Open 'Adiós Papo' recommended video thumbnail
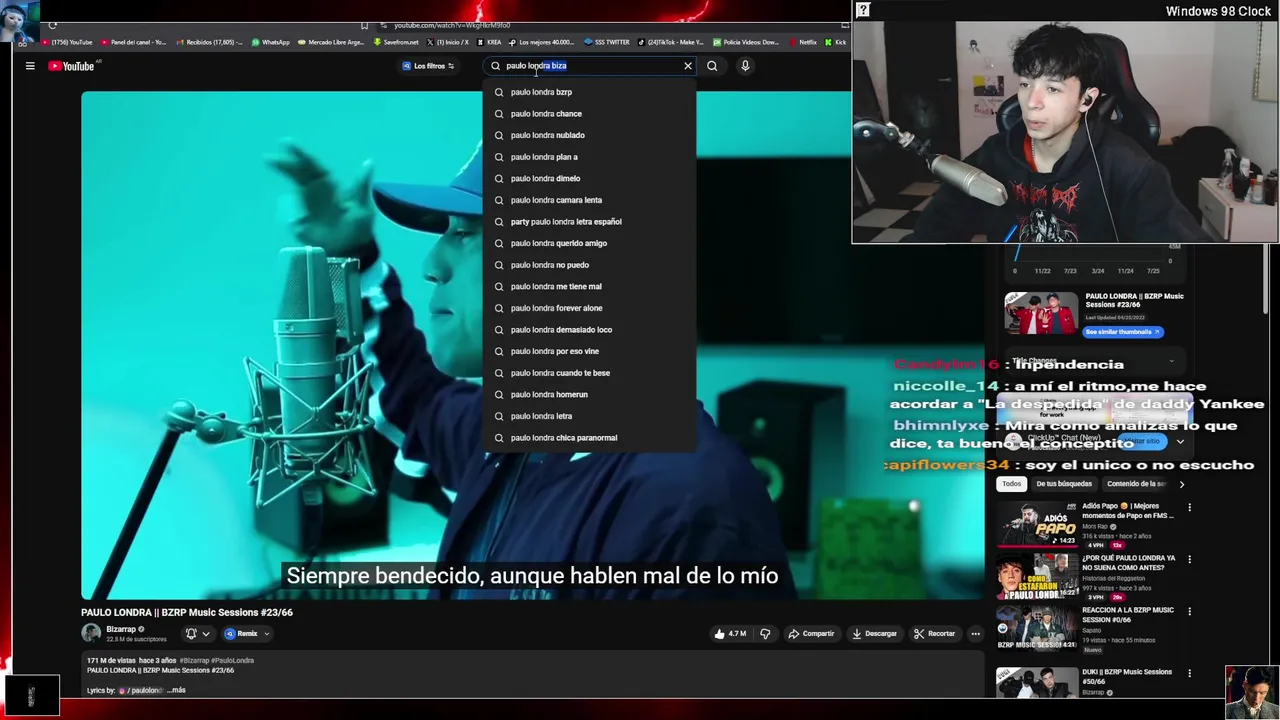 click(1037, 524)
